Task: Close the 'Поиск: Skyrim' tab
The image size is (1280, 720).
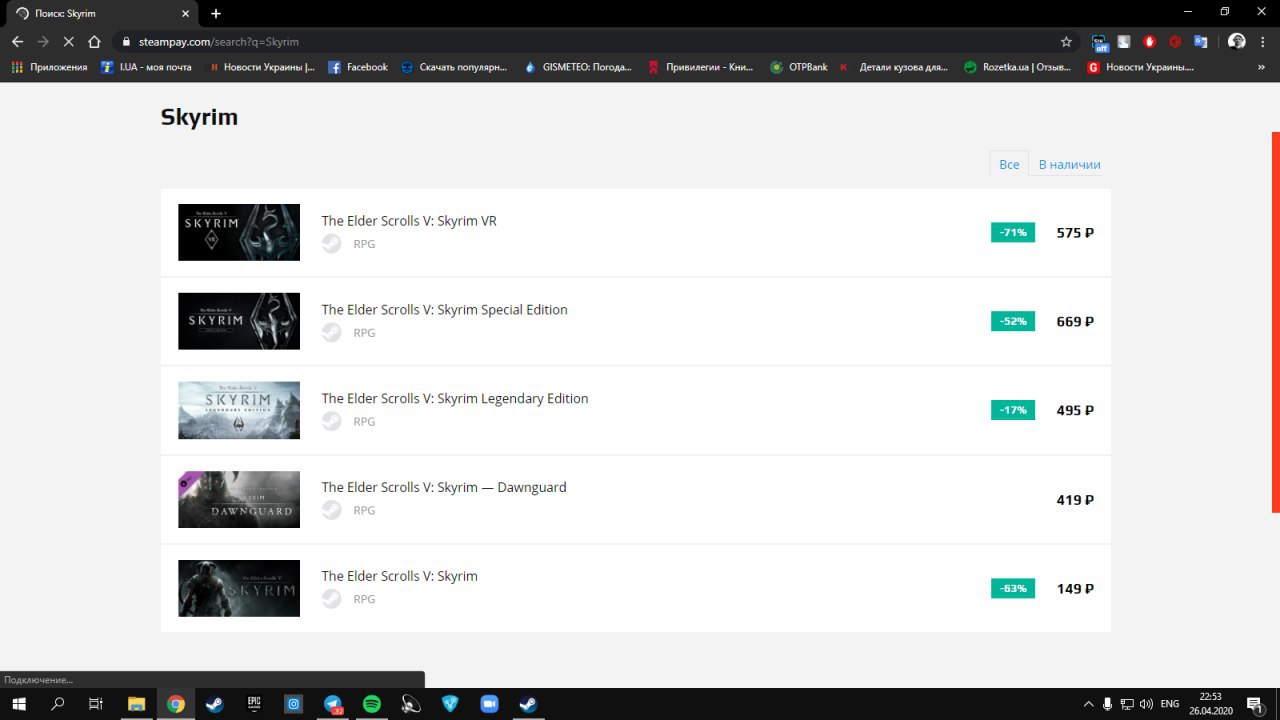Action: (x=187, y=13)
